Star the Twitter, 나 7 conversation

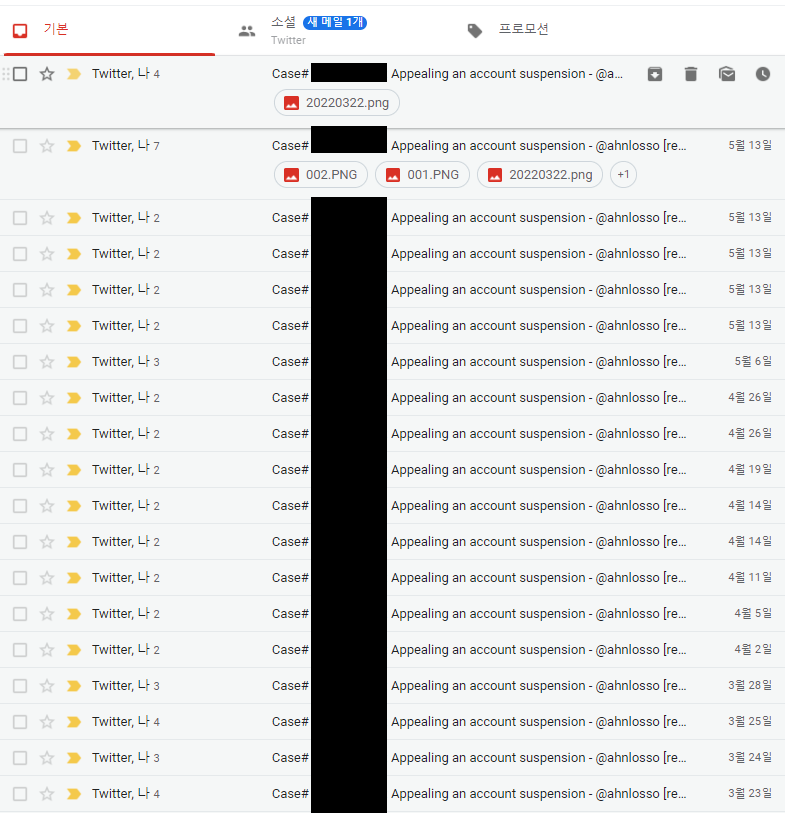coord(47,146)
